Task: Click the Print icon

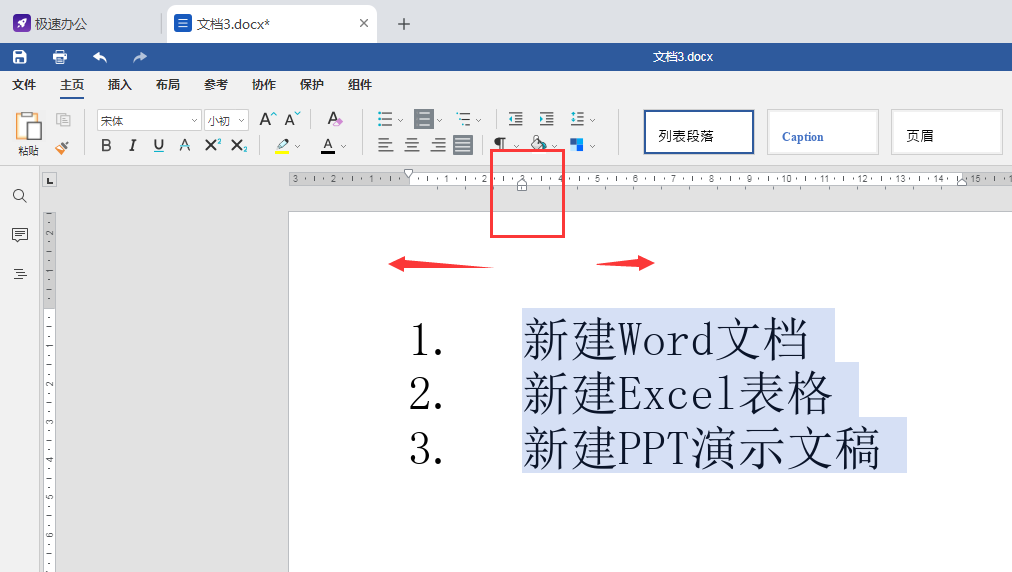Action: click(60, 57)
